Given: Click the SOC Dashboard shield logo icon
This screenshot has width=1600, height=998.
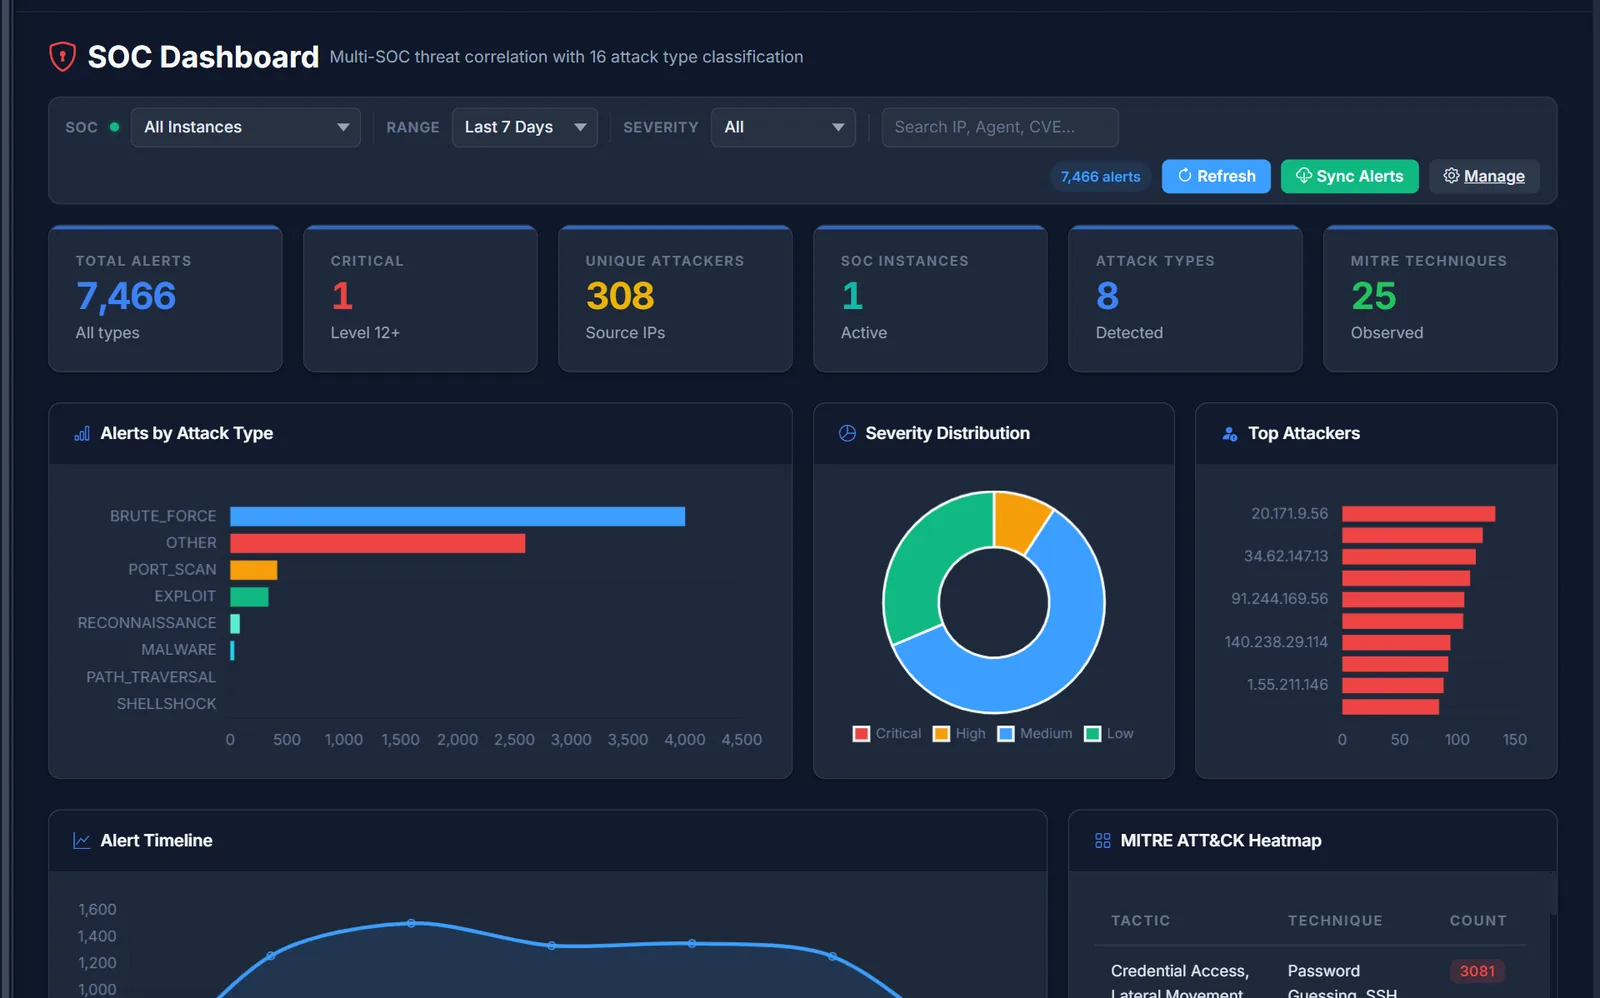Looking at the screenshot, I should pyautogui.click(x=62, y=57).
